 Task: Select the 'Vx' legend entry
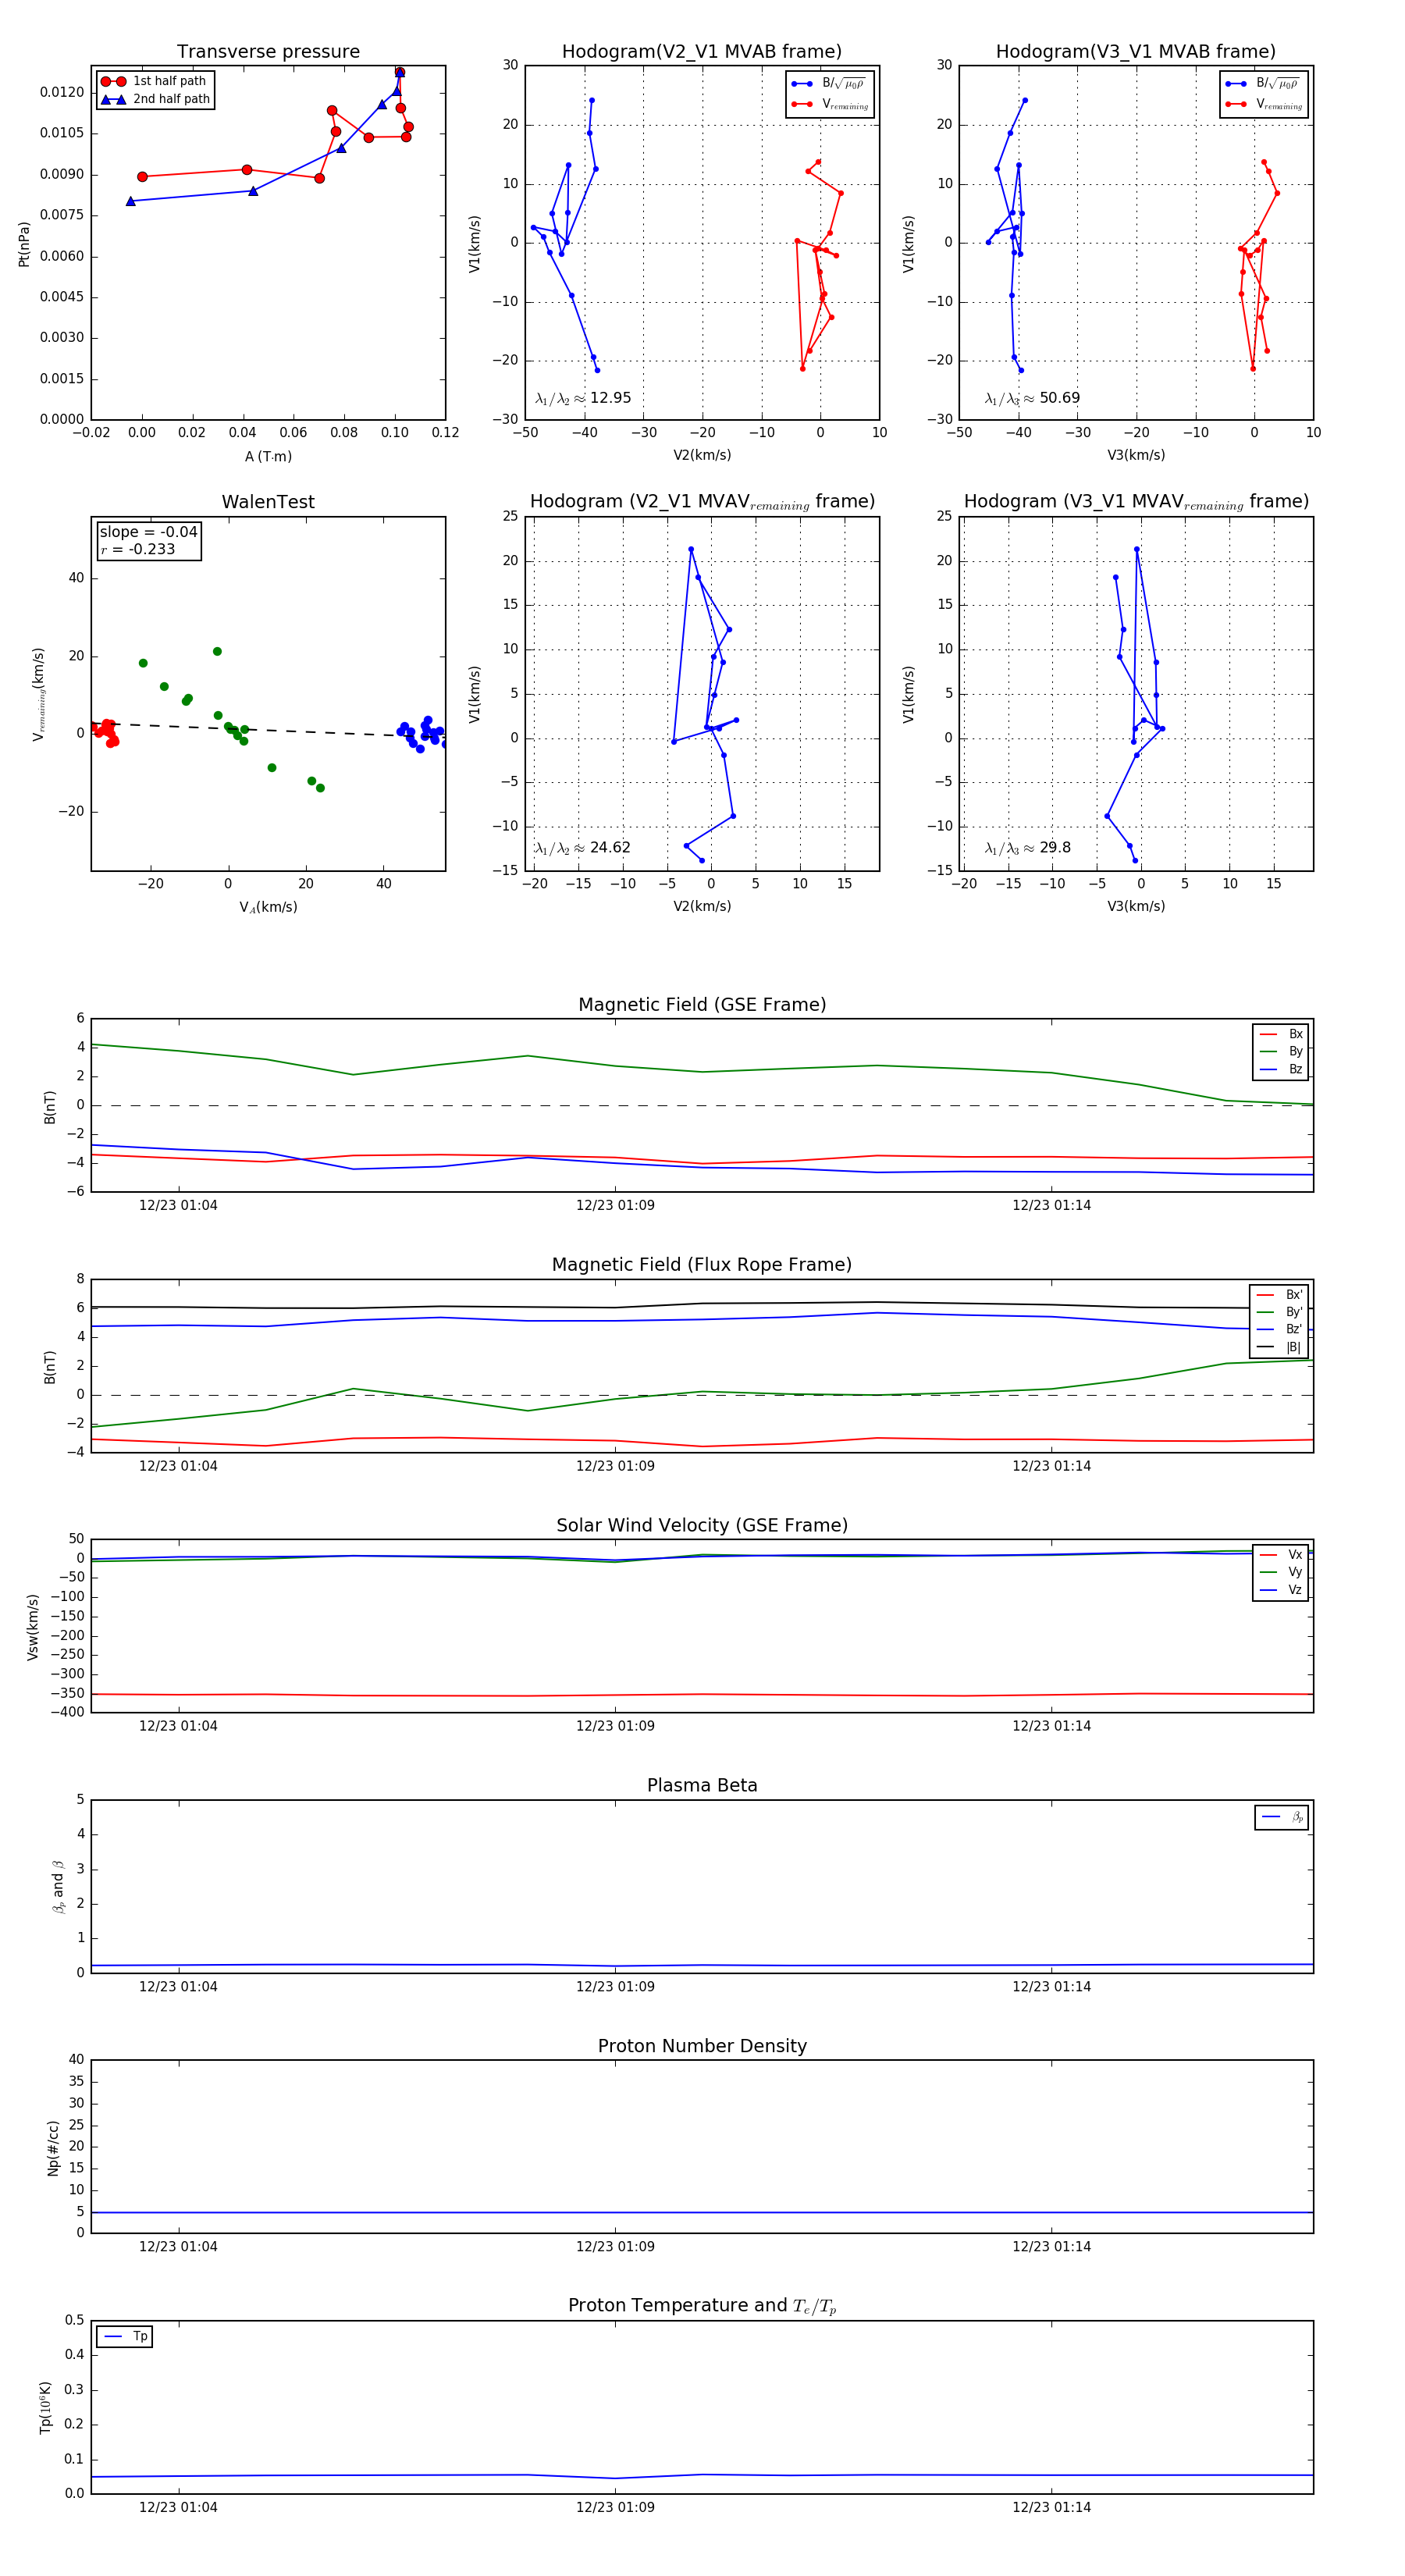(1281, 1554)
